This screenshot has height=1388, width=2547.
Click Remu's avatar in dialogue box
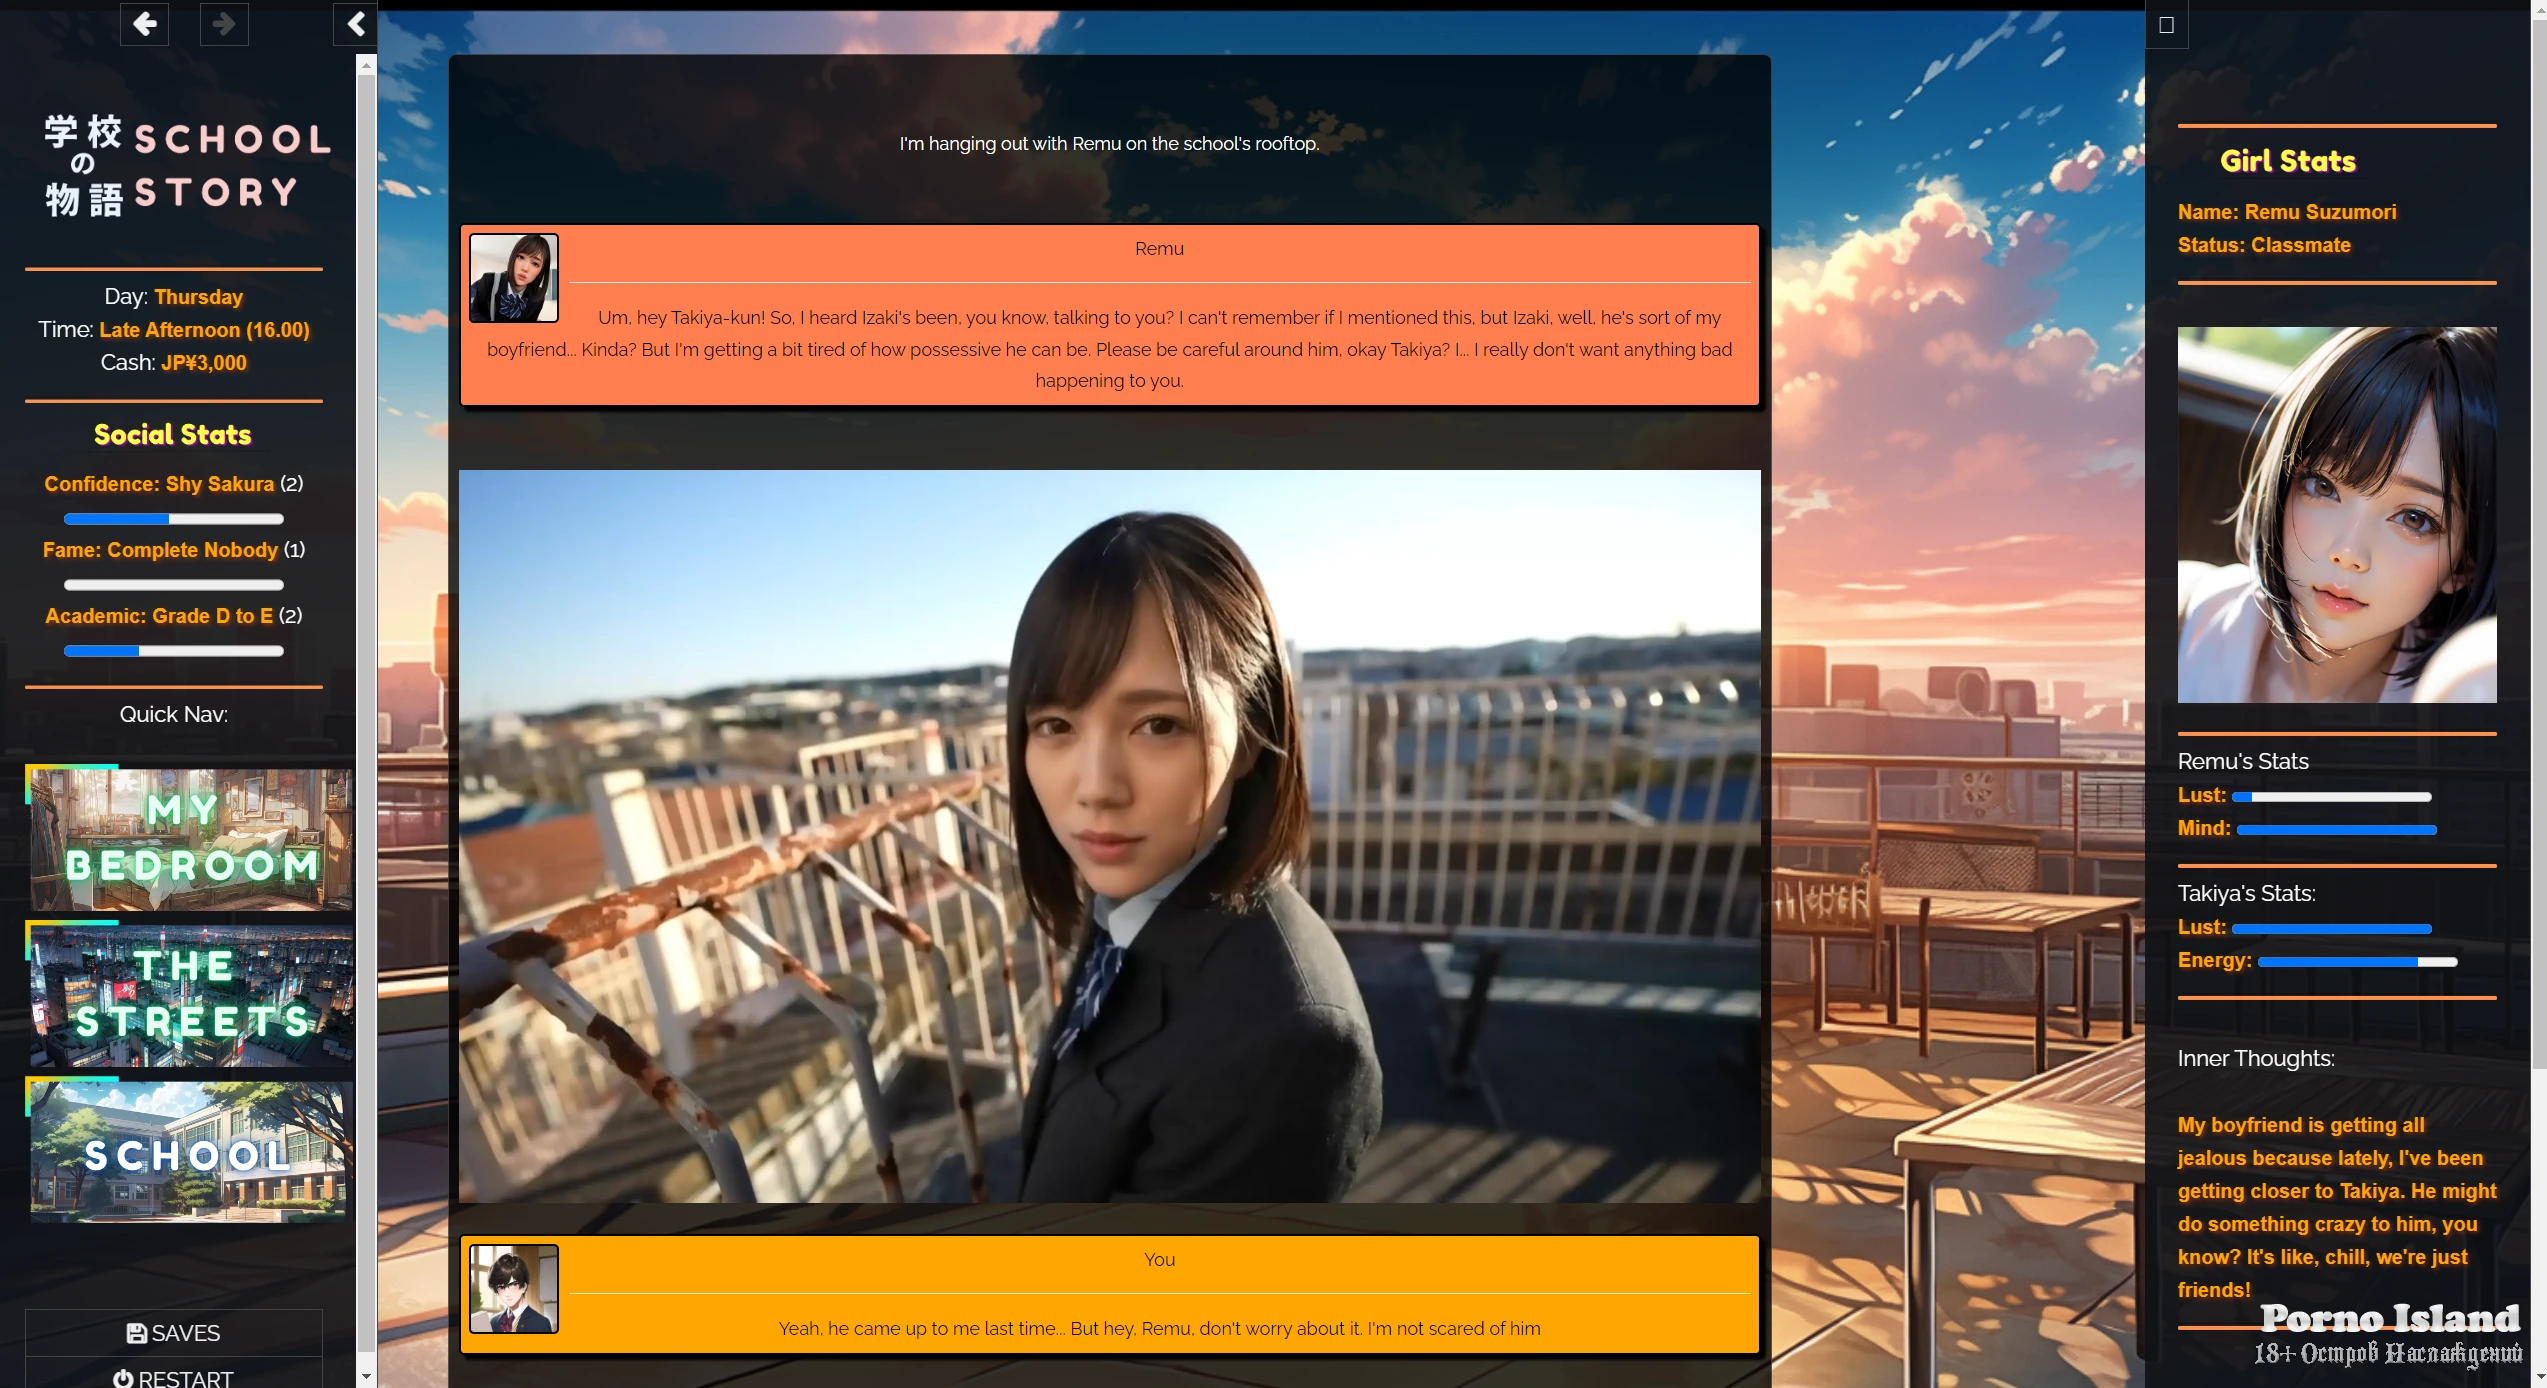pyautogui.click(x=514, y=278)
